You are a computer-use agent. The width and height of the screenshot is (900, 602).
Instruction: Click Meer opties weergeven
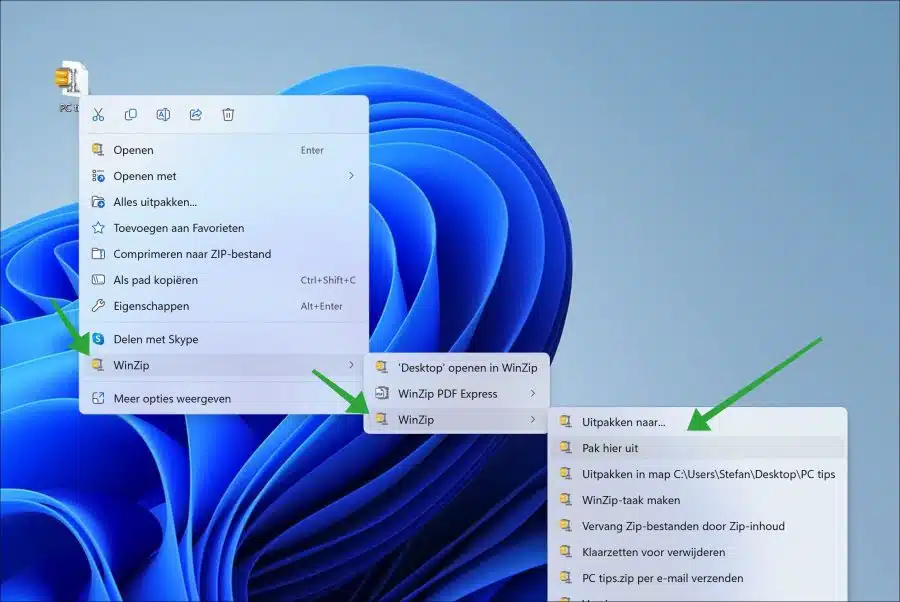click(x=224, y=398)
